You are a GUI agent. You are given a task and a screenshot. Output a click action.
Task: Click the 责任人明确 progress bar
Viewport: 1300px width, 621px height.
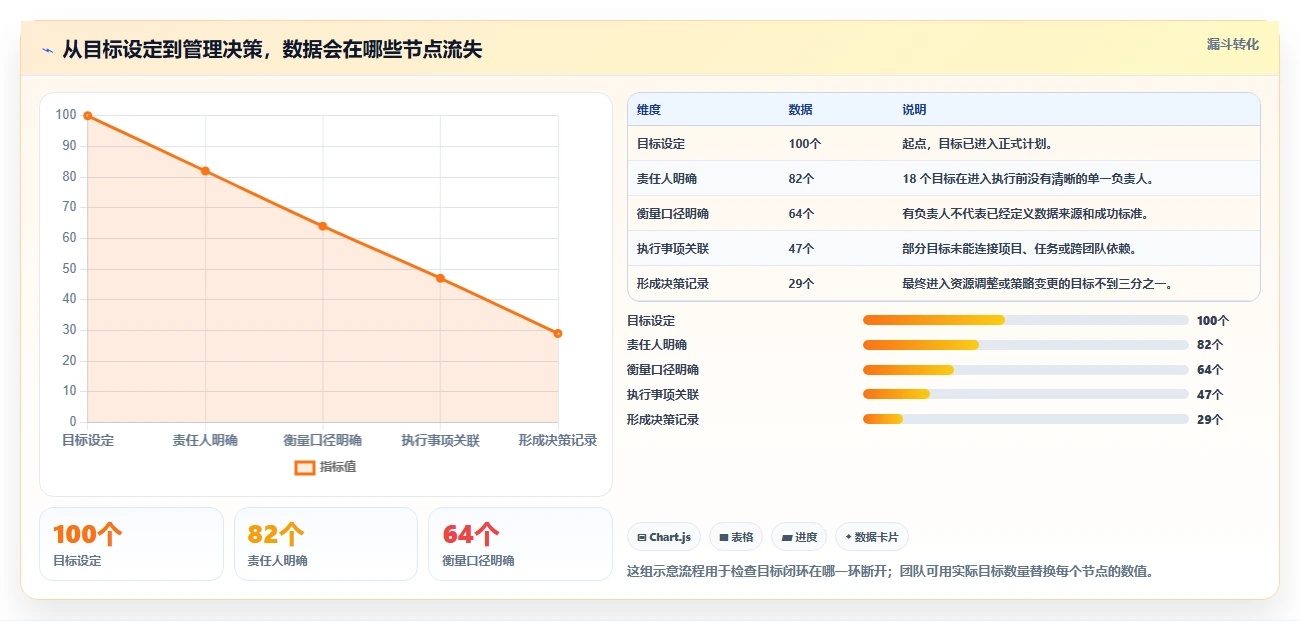(1025, 345)
